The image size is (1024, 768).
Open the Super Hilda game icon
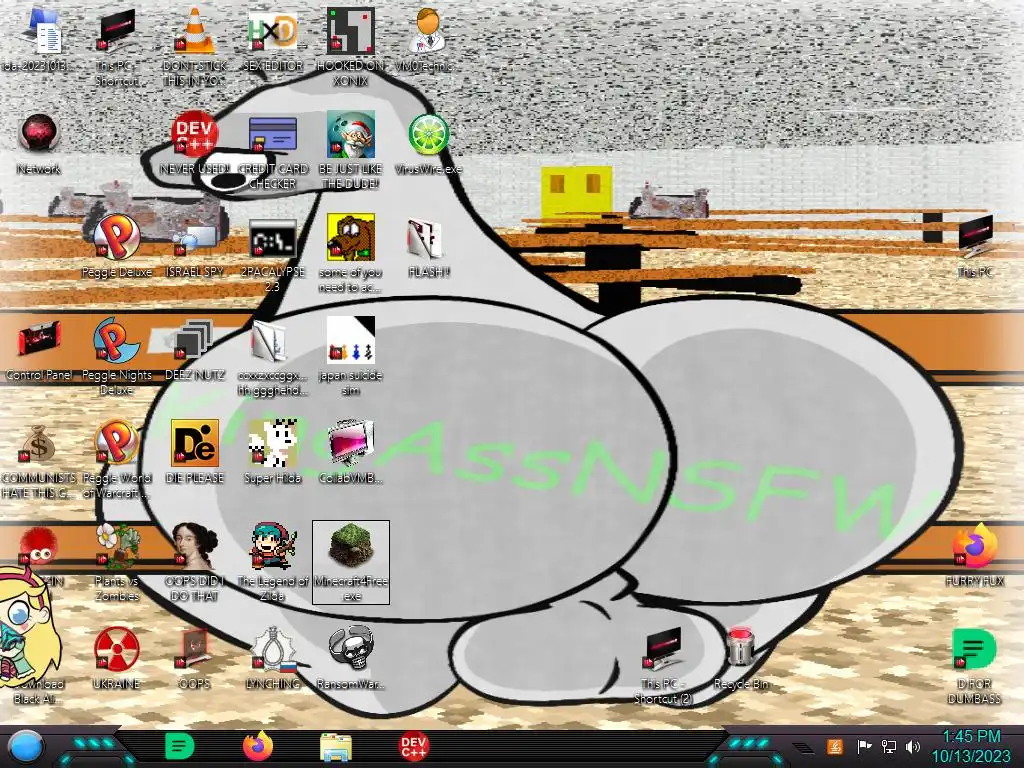pyautogui.click(x=273, y=452)
